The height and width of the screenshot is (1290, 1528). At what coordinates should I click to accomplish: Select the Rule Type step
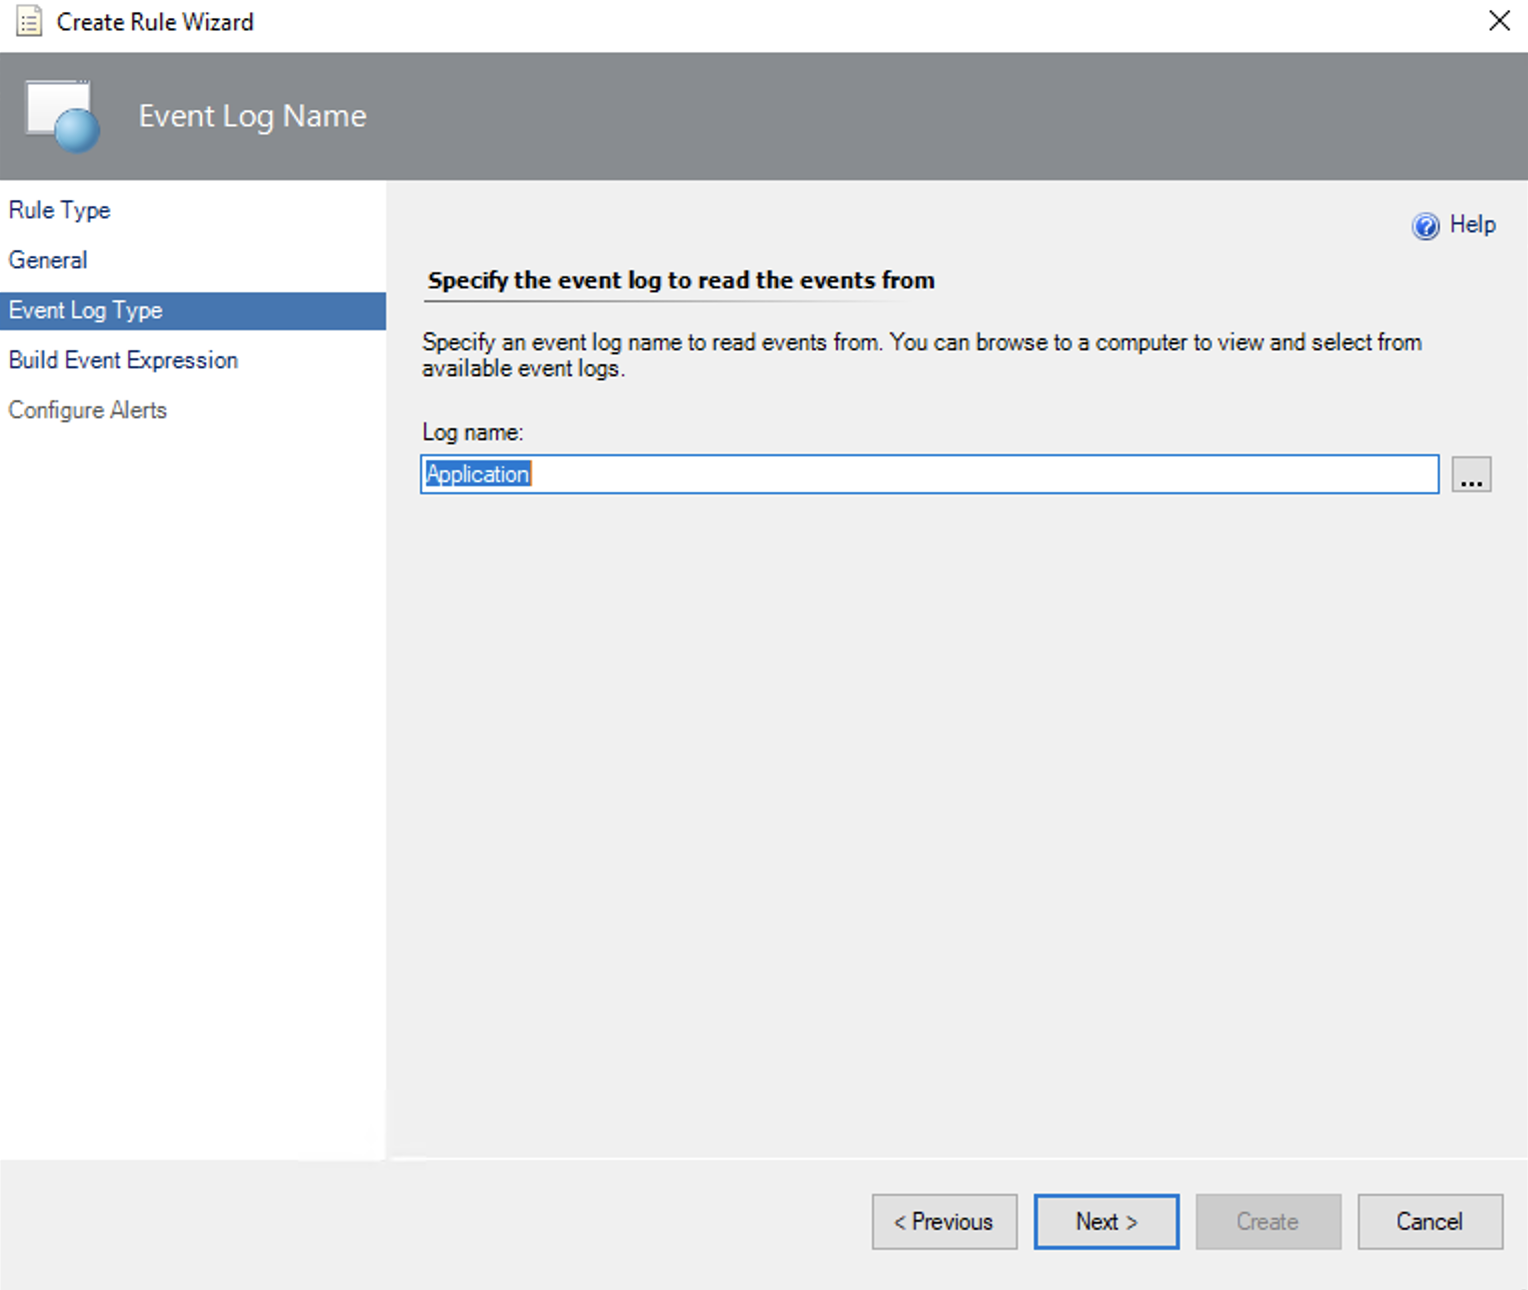pos(59,210)
